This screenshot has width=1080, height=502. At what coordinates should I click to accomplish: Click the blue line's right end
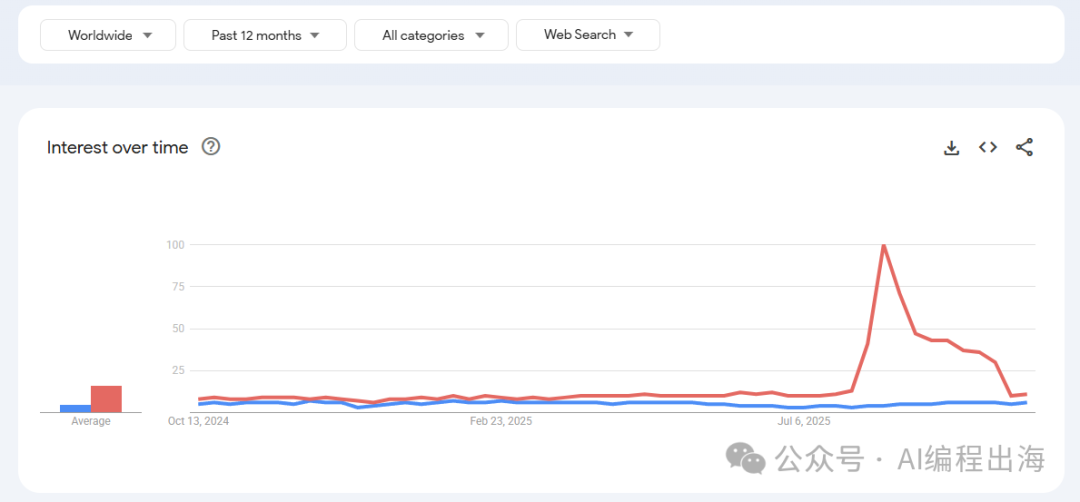(1026, 402)
